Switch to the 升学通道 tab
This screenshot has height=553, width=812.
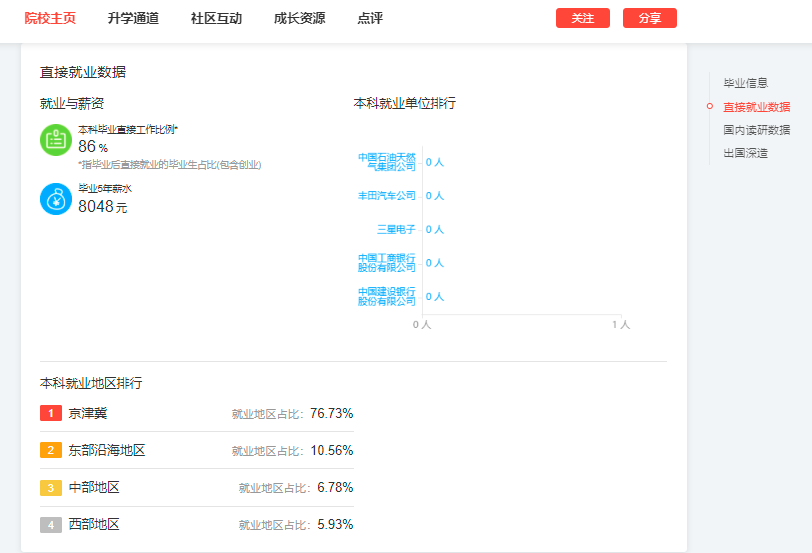tap(133, 18)
